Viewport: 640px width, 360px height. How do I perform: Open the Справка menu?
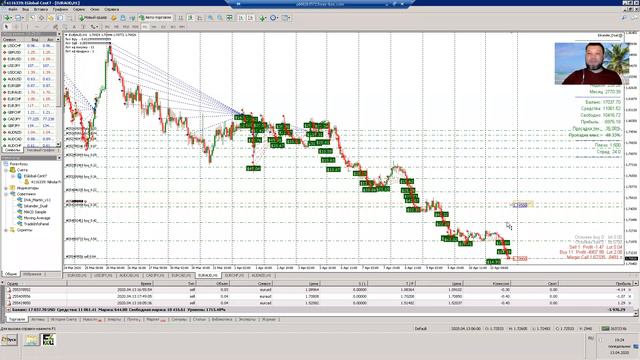pos(111,9)
